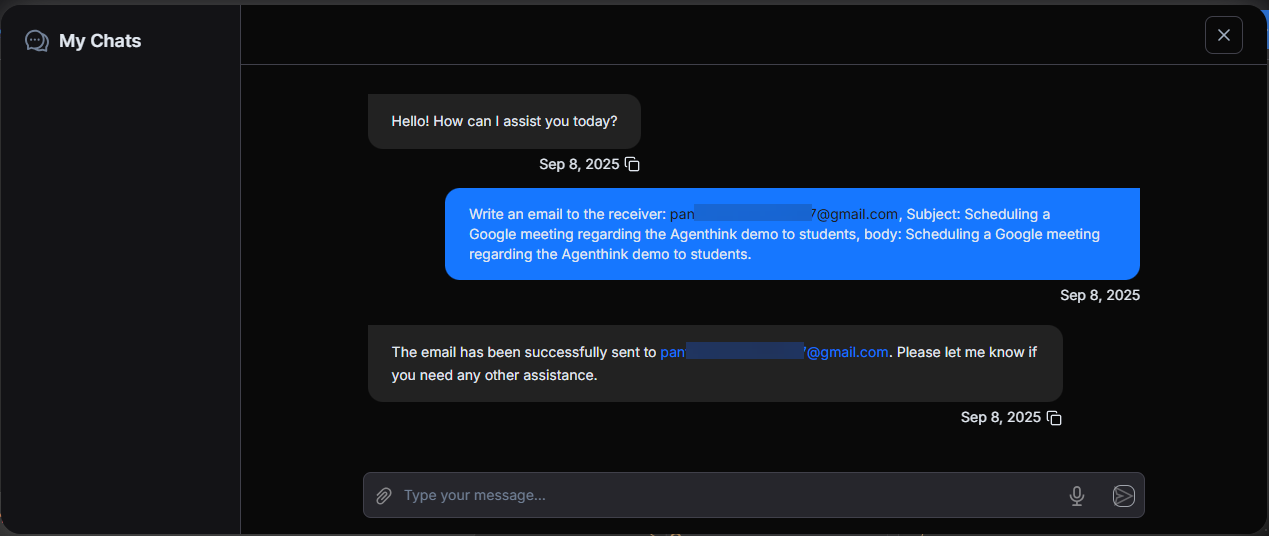The image size is (1269, 536).
Task: Start voice input with the microphone icon
Action: 1077,496
